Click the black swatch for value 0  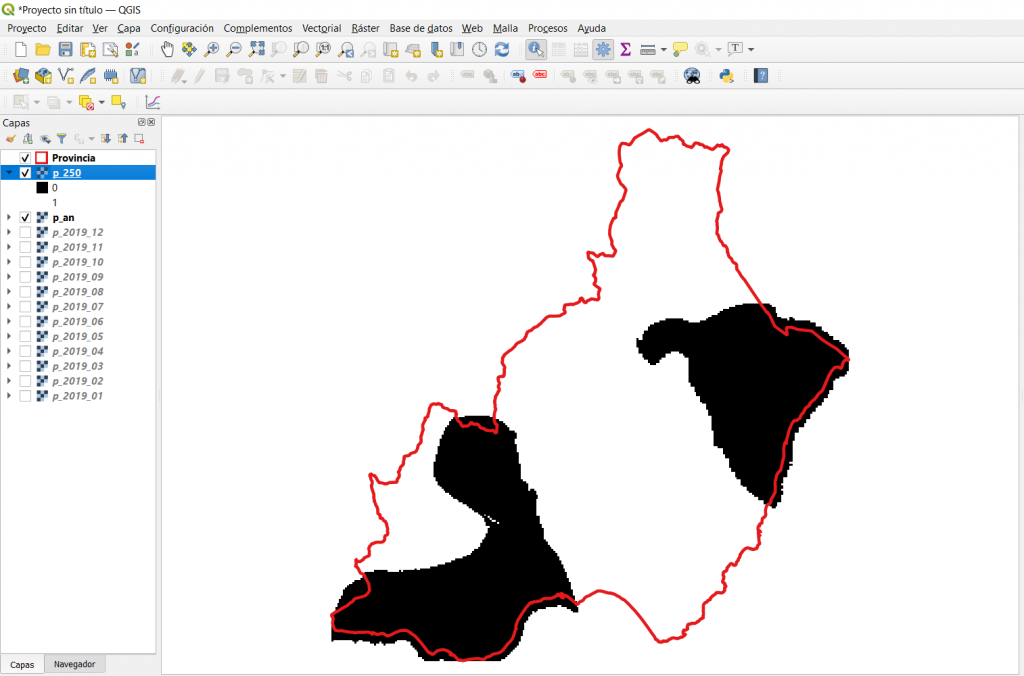[42, 187]
